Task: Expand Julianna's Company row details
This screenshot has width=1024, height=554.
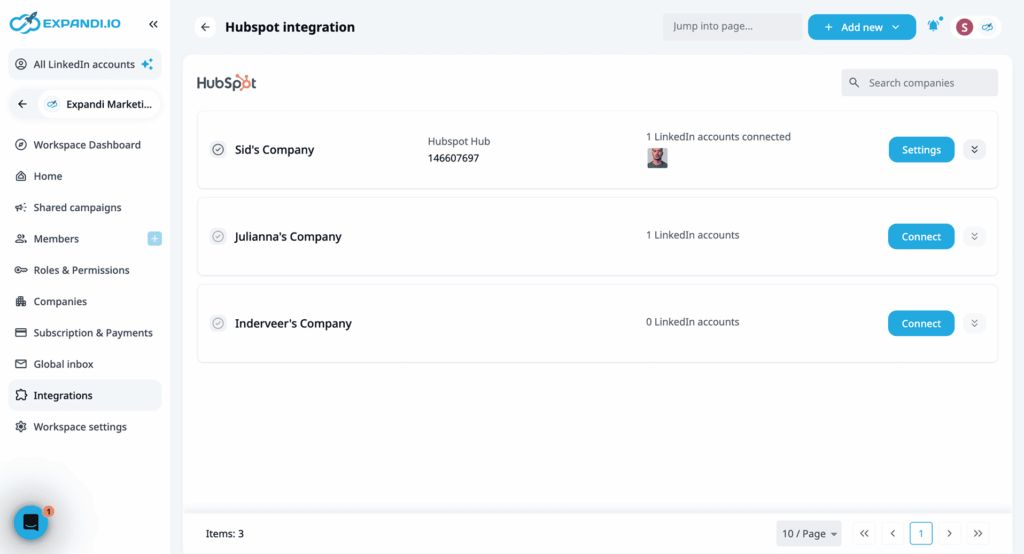Action: pos(974,236)
